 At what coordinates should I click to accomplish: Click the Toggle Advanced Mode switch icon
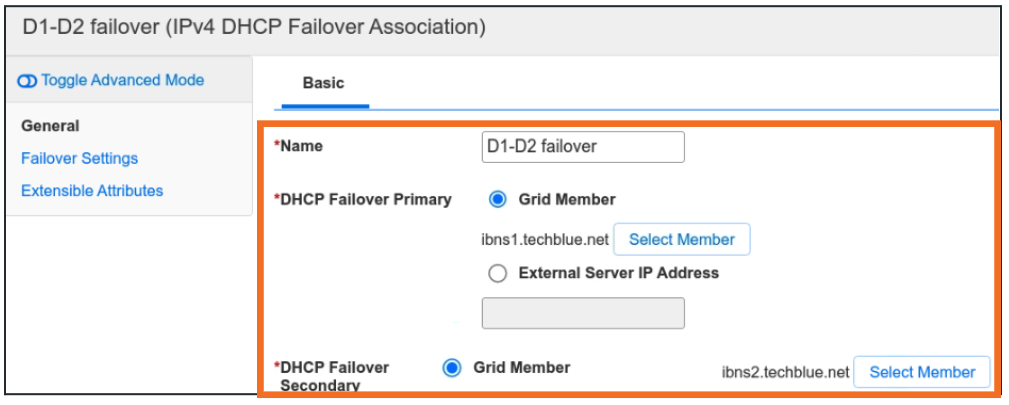[28, 81]
